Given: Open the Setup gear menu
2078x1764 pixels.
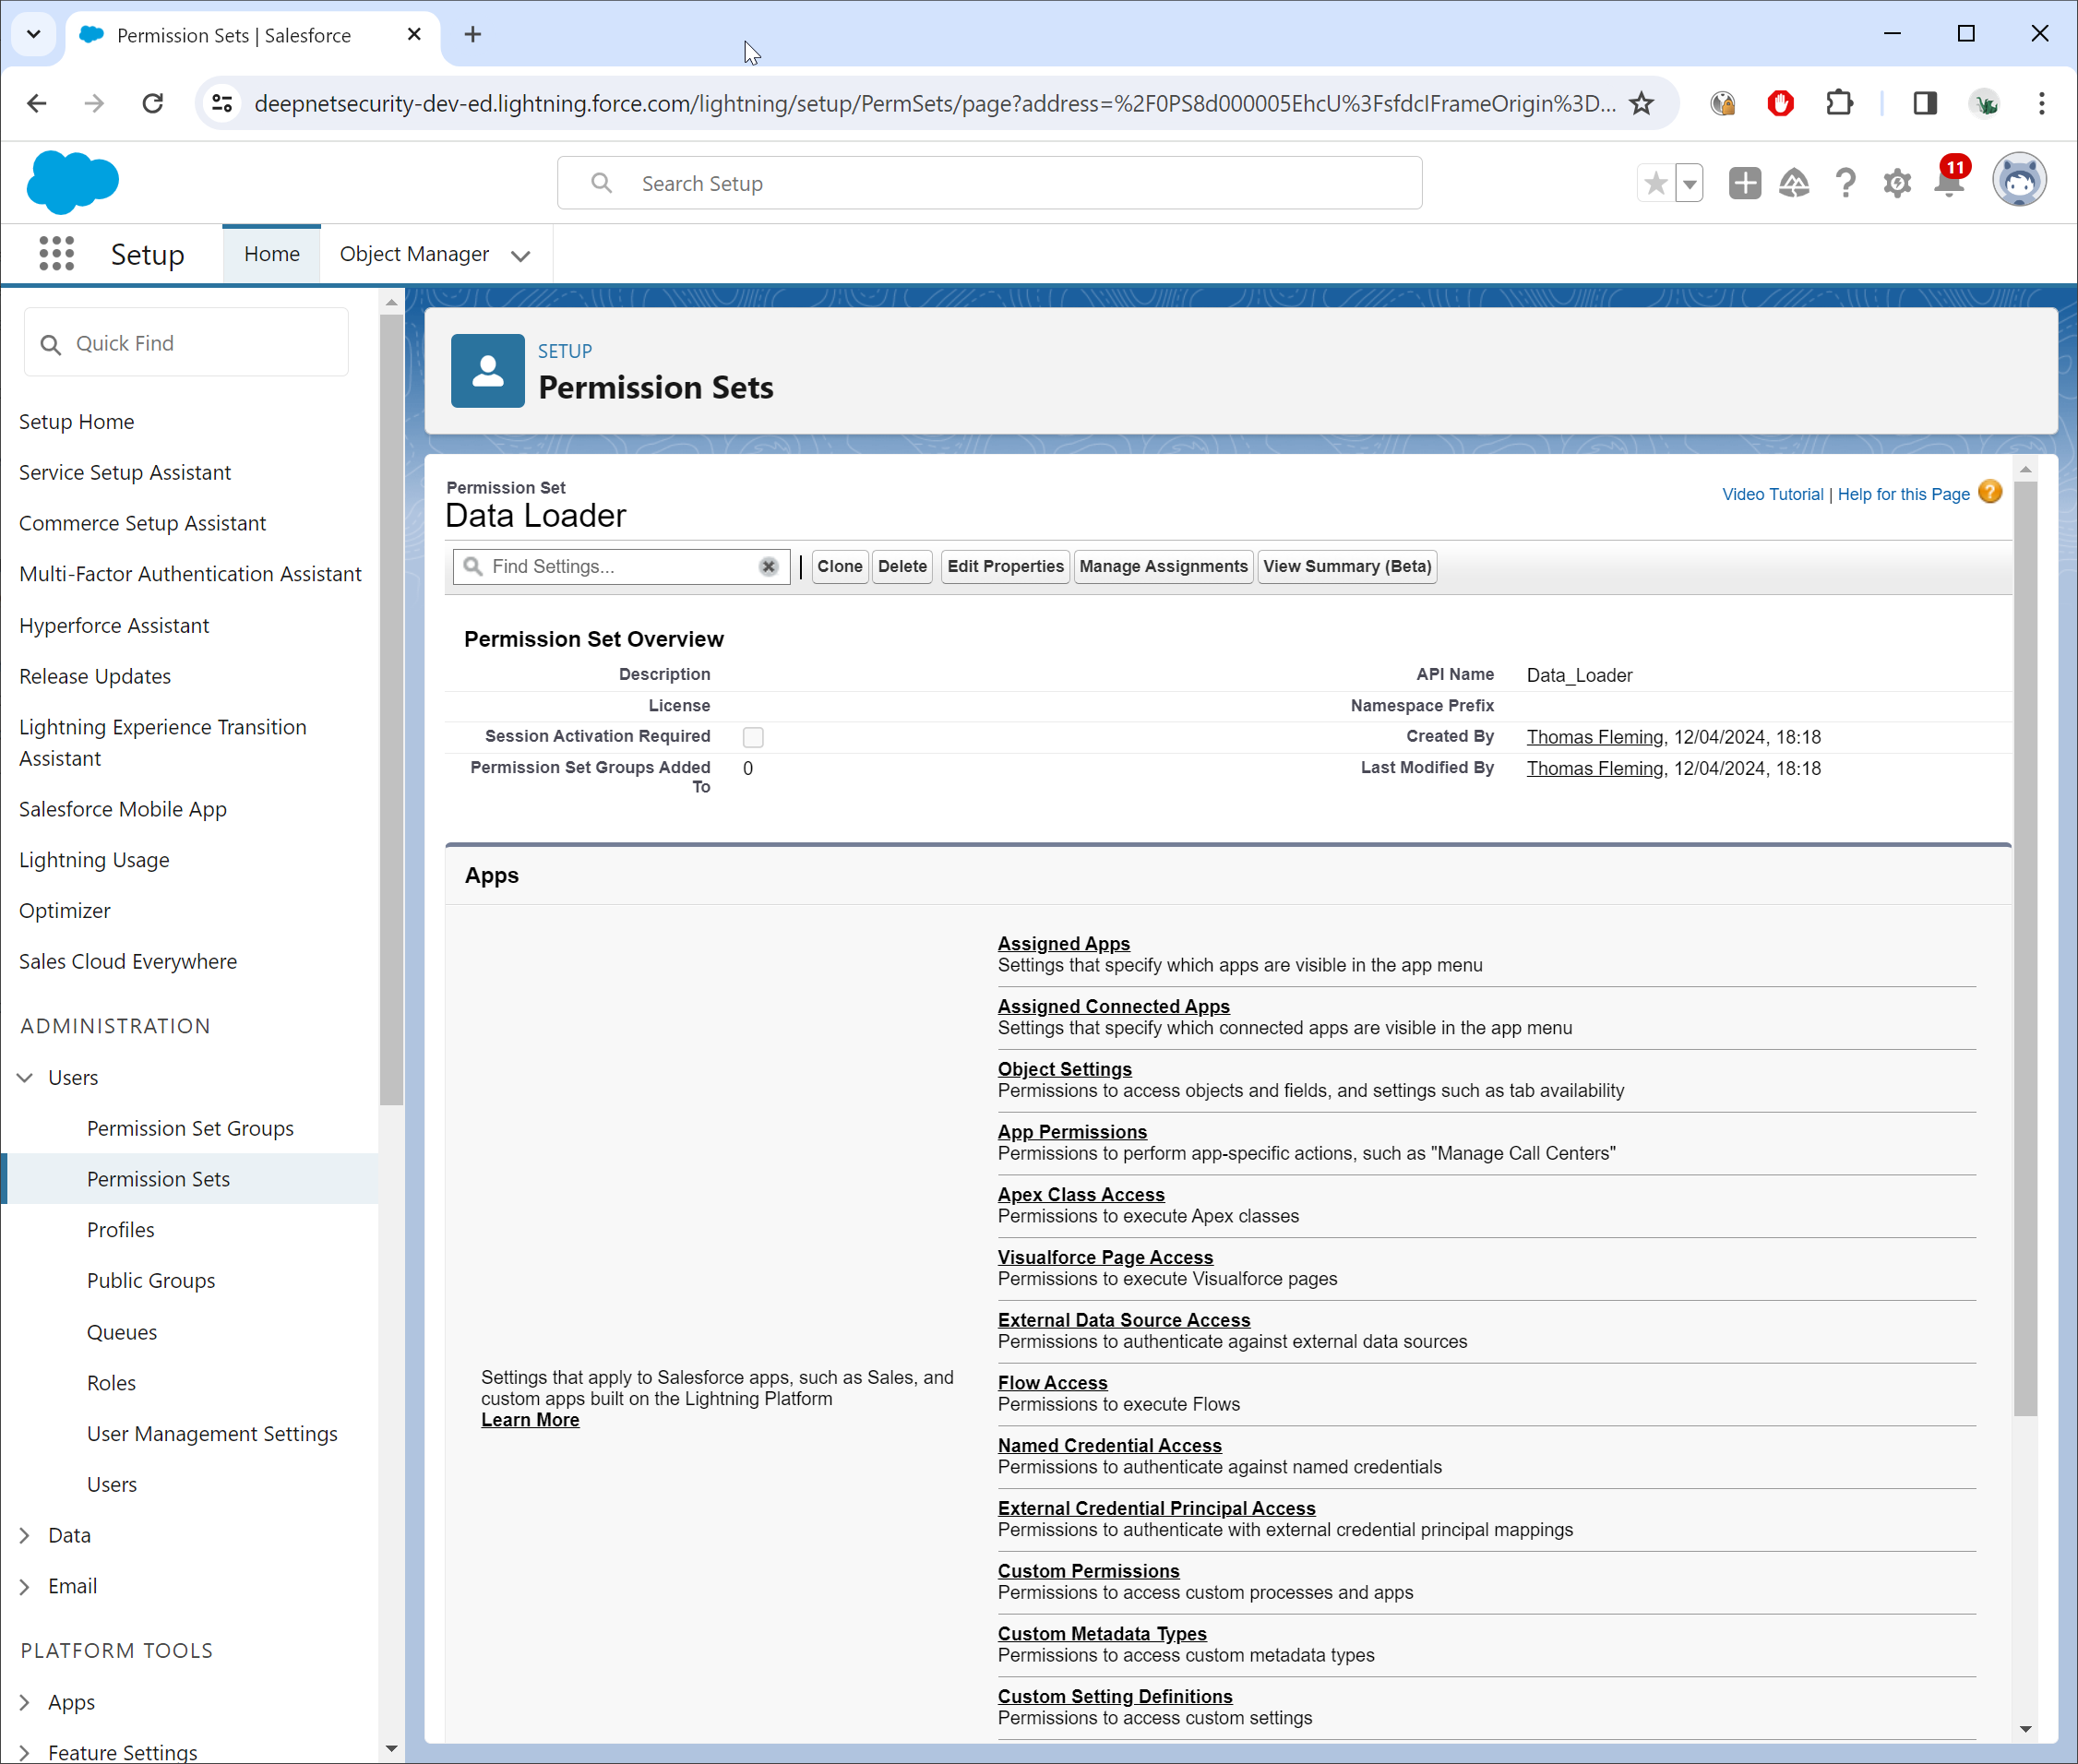Looking at the screenshot, I should click(x=1897, y=183).
